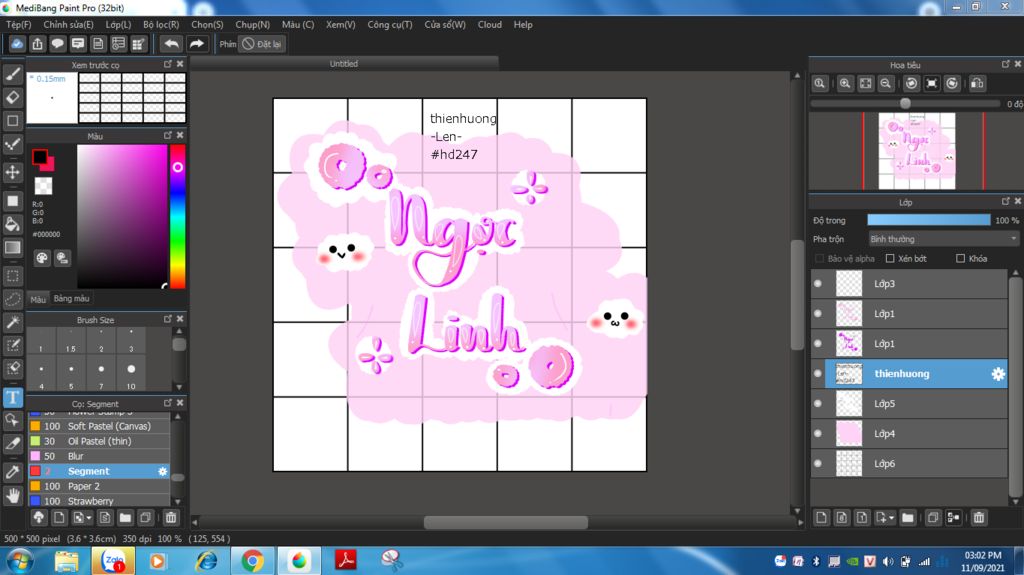
Task: Click the rainbow hue slider strip
Action: 178,216
